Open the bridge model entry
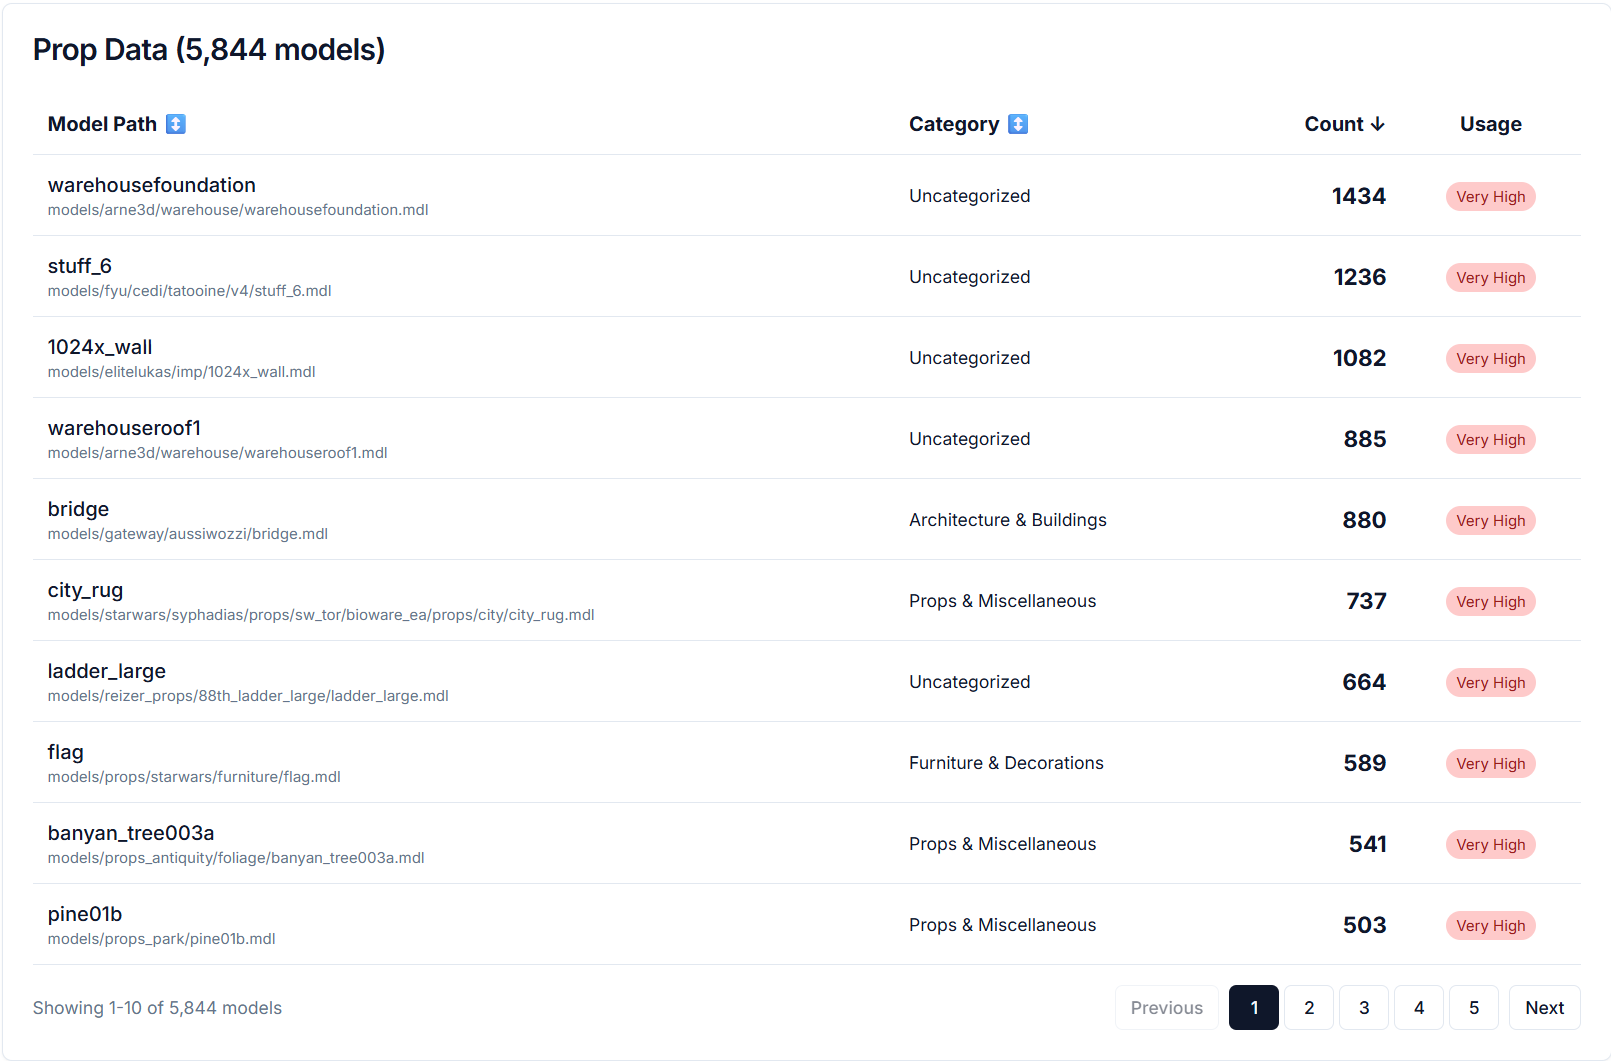 point(78,509)
